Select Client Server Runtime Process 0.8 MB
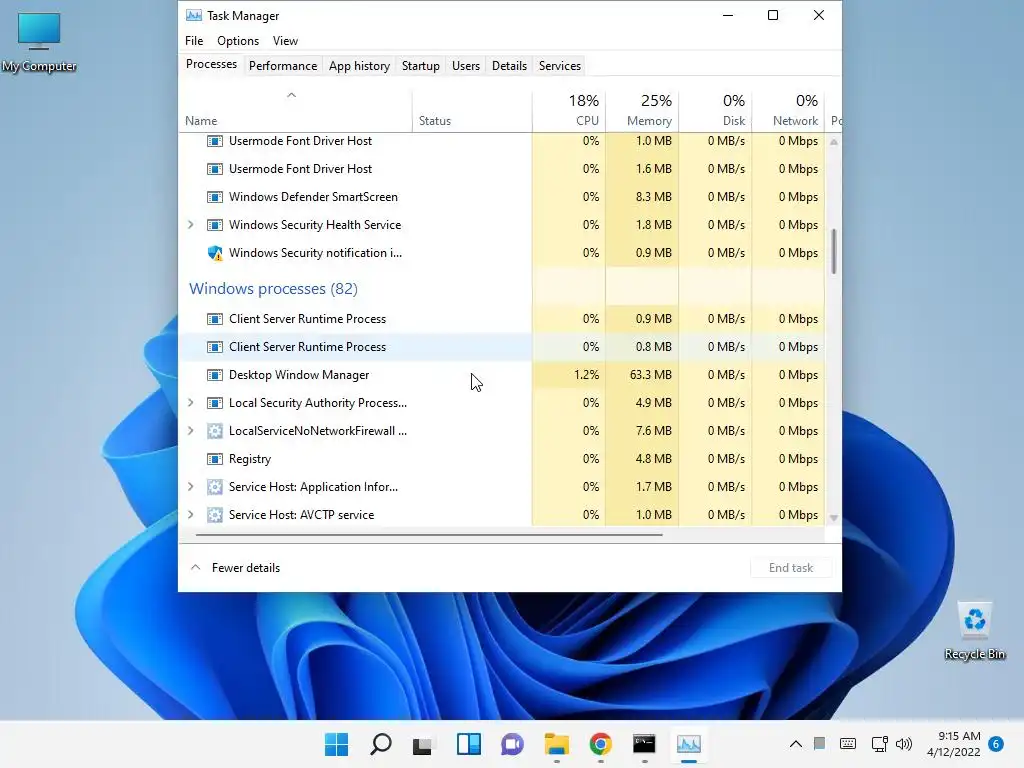The width and height of the screenshot is (1024, 768). [502, 347]
